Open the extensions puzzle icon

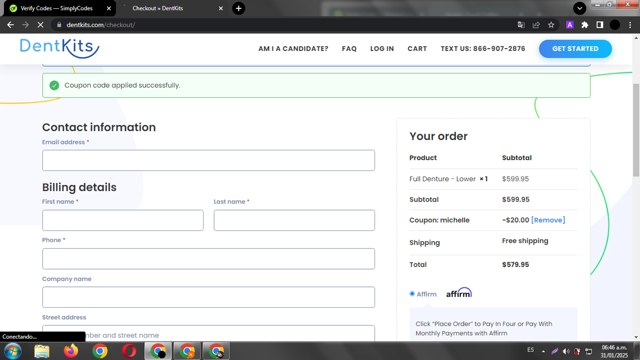click(584, 25)
